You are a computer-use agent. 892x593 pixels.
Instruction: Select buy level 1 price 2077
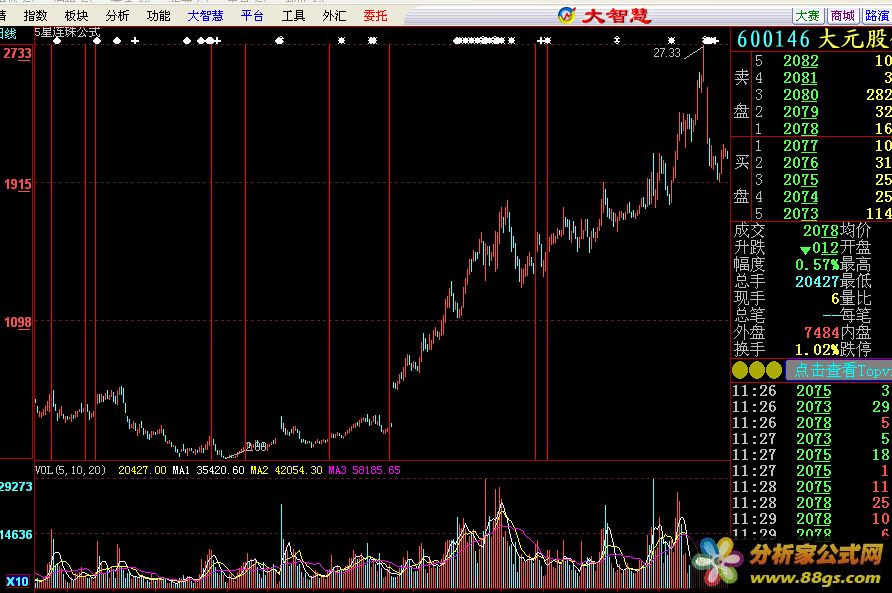pos(800,146)
